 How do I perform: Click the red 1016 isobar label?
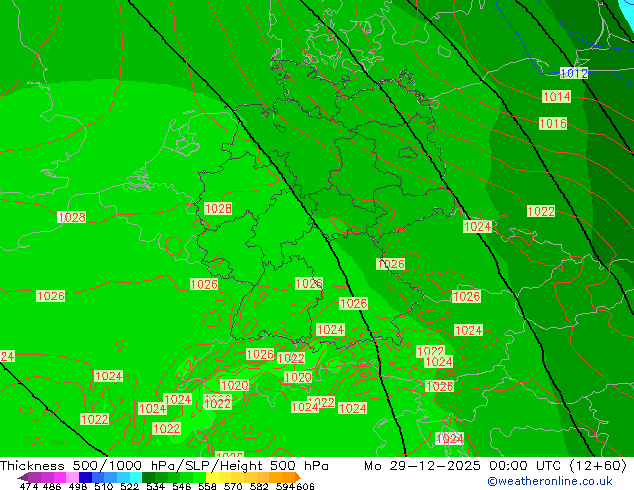pos(553,123)
